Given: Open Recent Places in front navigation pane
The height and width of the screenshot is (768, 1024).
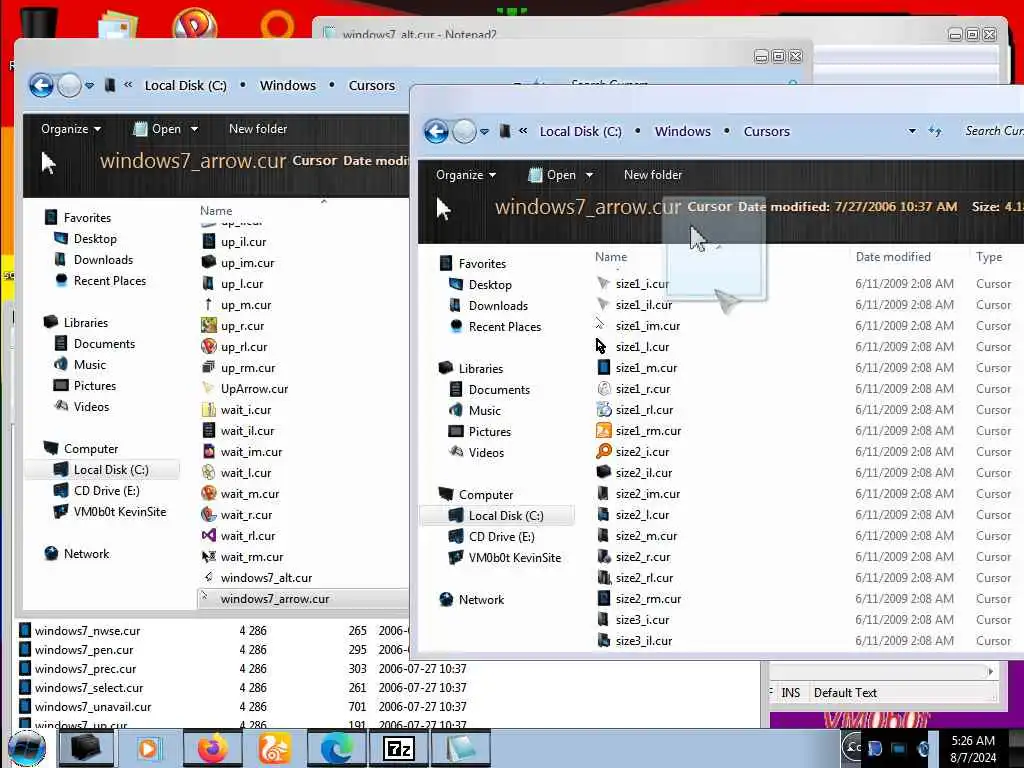Looking at the screenshot, I should click(495, 327).
